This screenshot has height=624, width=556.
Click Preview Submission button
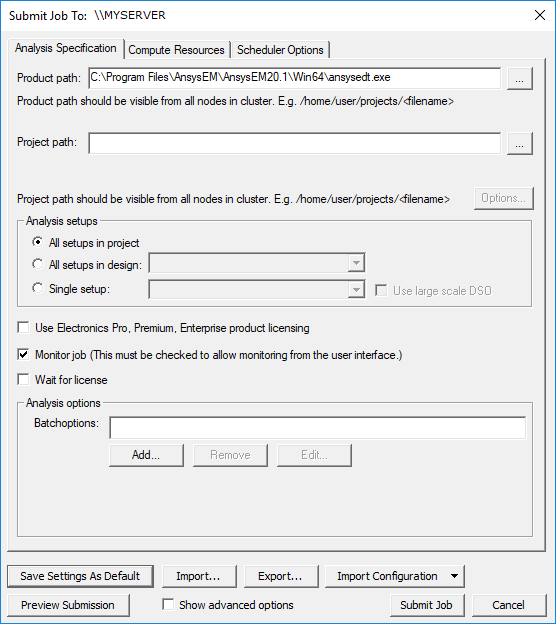(68, 605)
